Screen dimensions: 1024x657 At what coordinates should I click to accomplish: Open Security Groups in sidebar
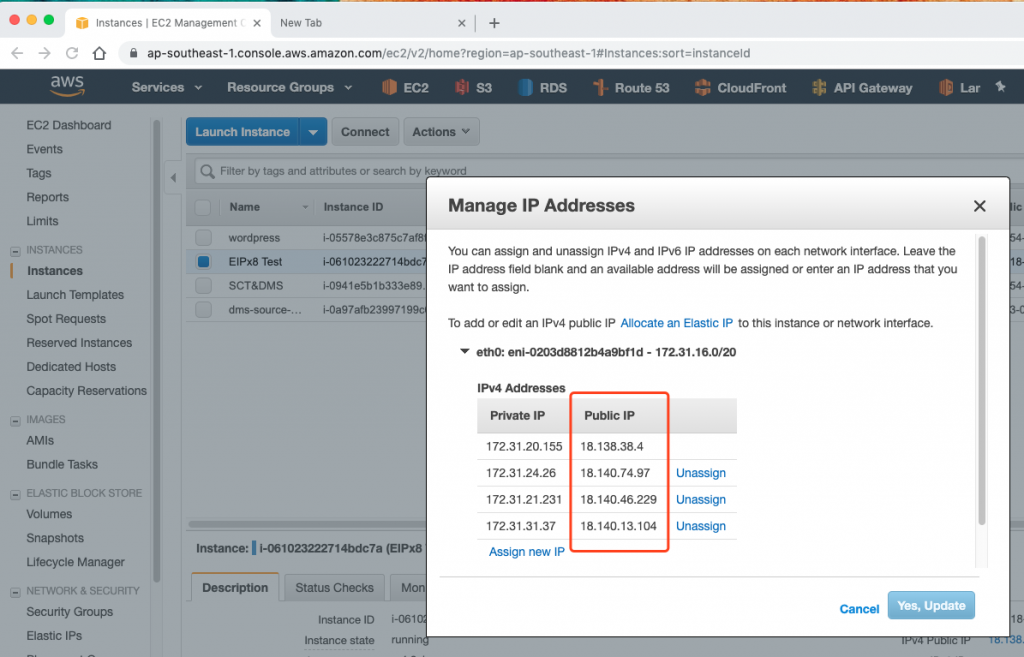(x=69, y=612)
